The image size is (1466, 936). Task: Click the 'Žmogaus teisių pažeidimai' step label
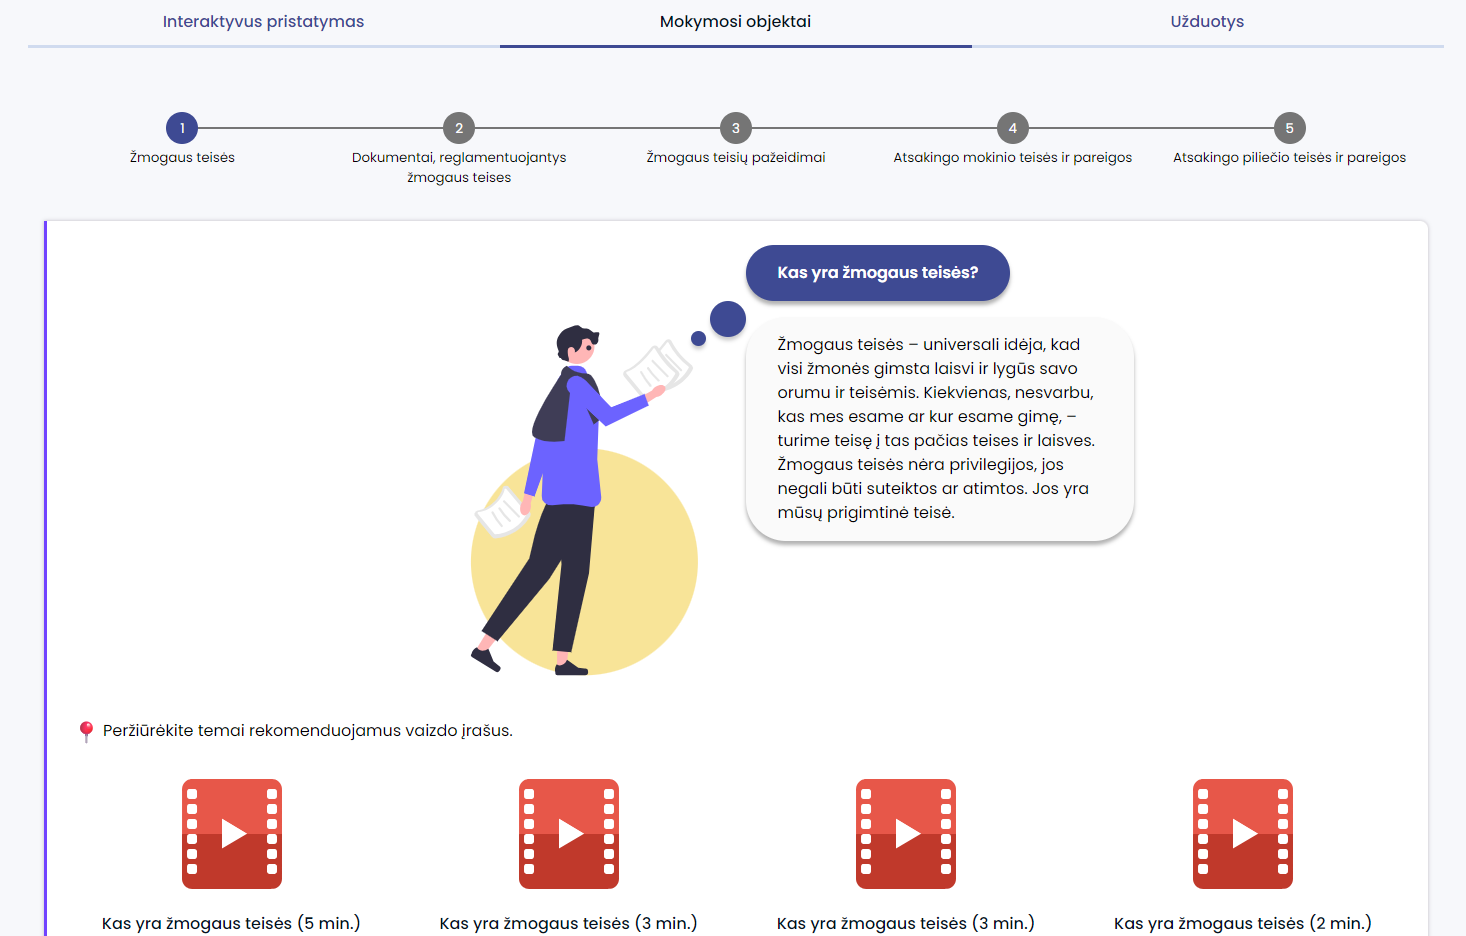(736, 157)
